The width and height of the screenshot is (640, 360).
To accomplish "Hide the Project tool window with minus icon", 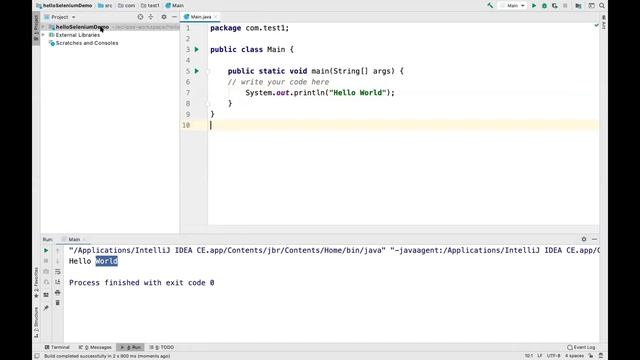I will (x=174, y=17).
